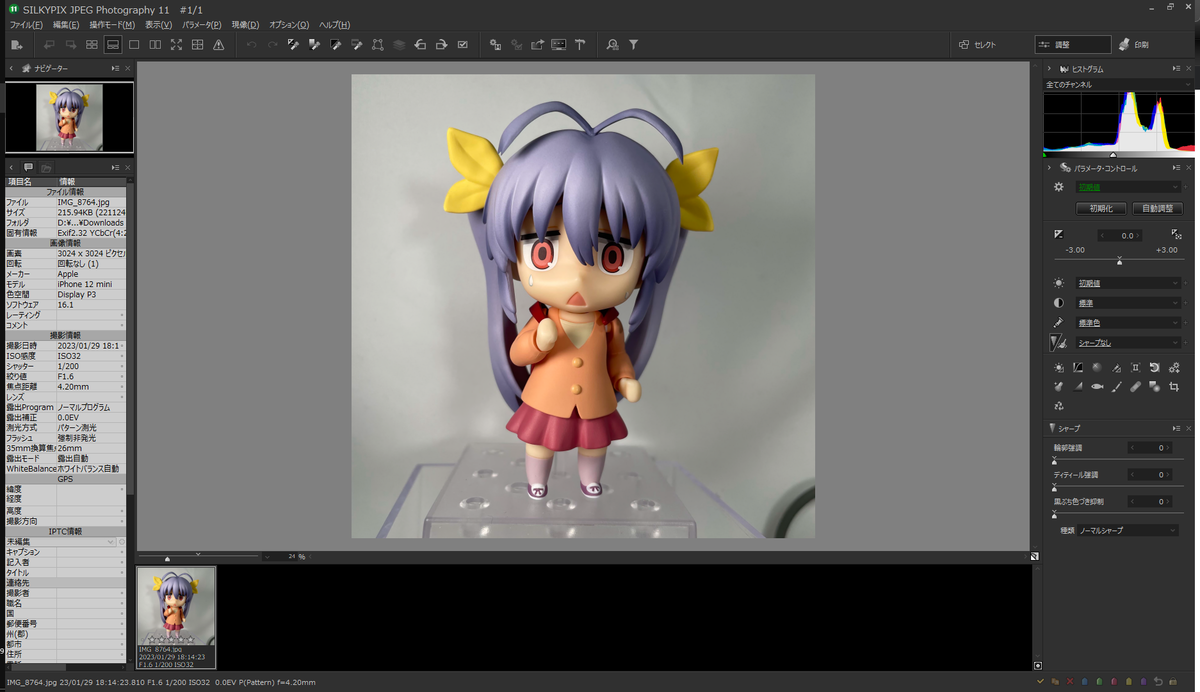Viewport: 1200px width, 692px height.
Task: Decrease the ディティール強調 value with left arrow
Action: [x=1132, y=475]
